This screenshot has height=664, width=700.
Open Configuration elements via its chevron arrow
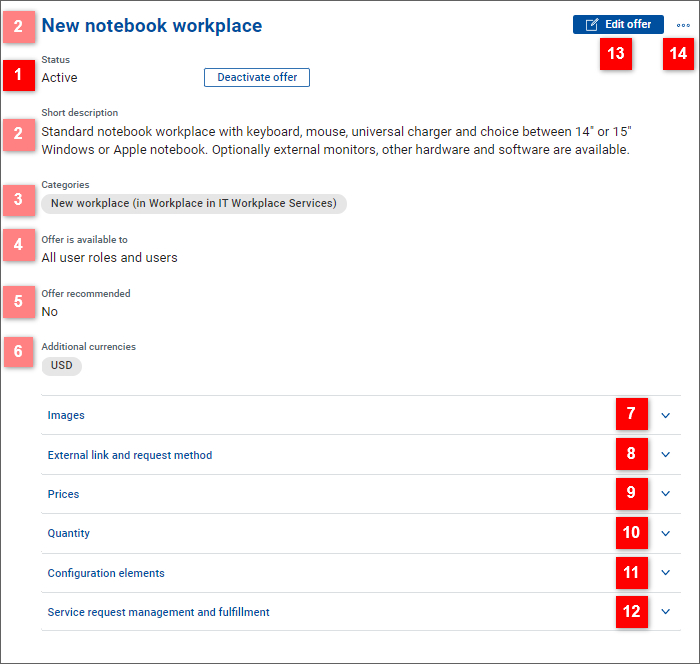[666, 573]
